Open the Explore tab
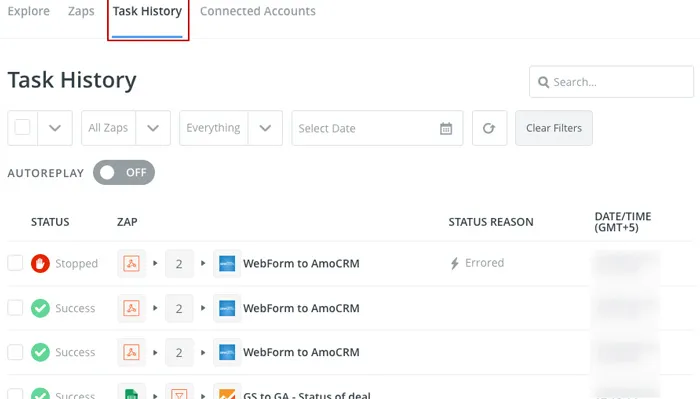The width and height of the screenshot is (700, 399). click(x=29, y=11)
